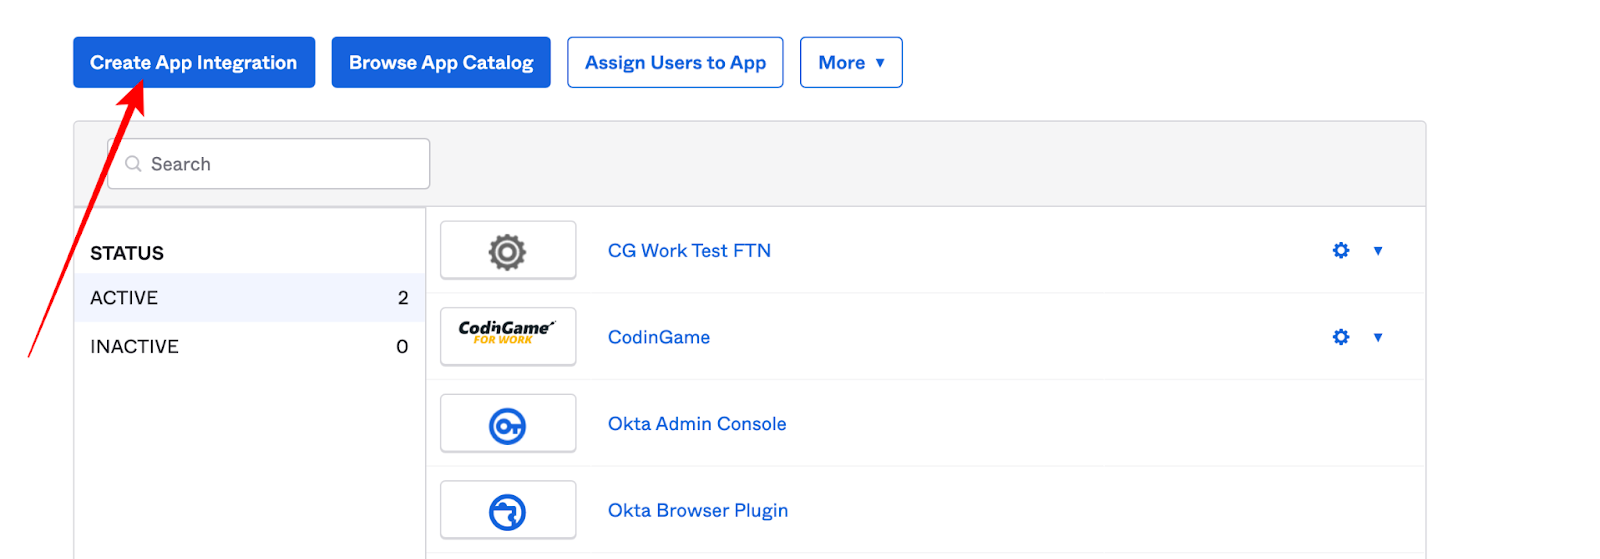Viewport: 1600px width, 559px height.
Task: Click Browse App Catalog button
Action: (x=441, y=63)
